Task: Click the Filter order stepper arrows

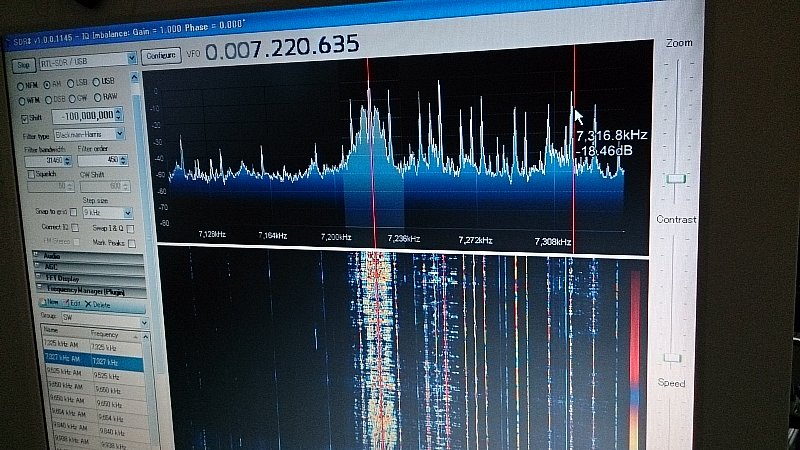Action: (x=123, y=160)
